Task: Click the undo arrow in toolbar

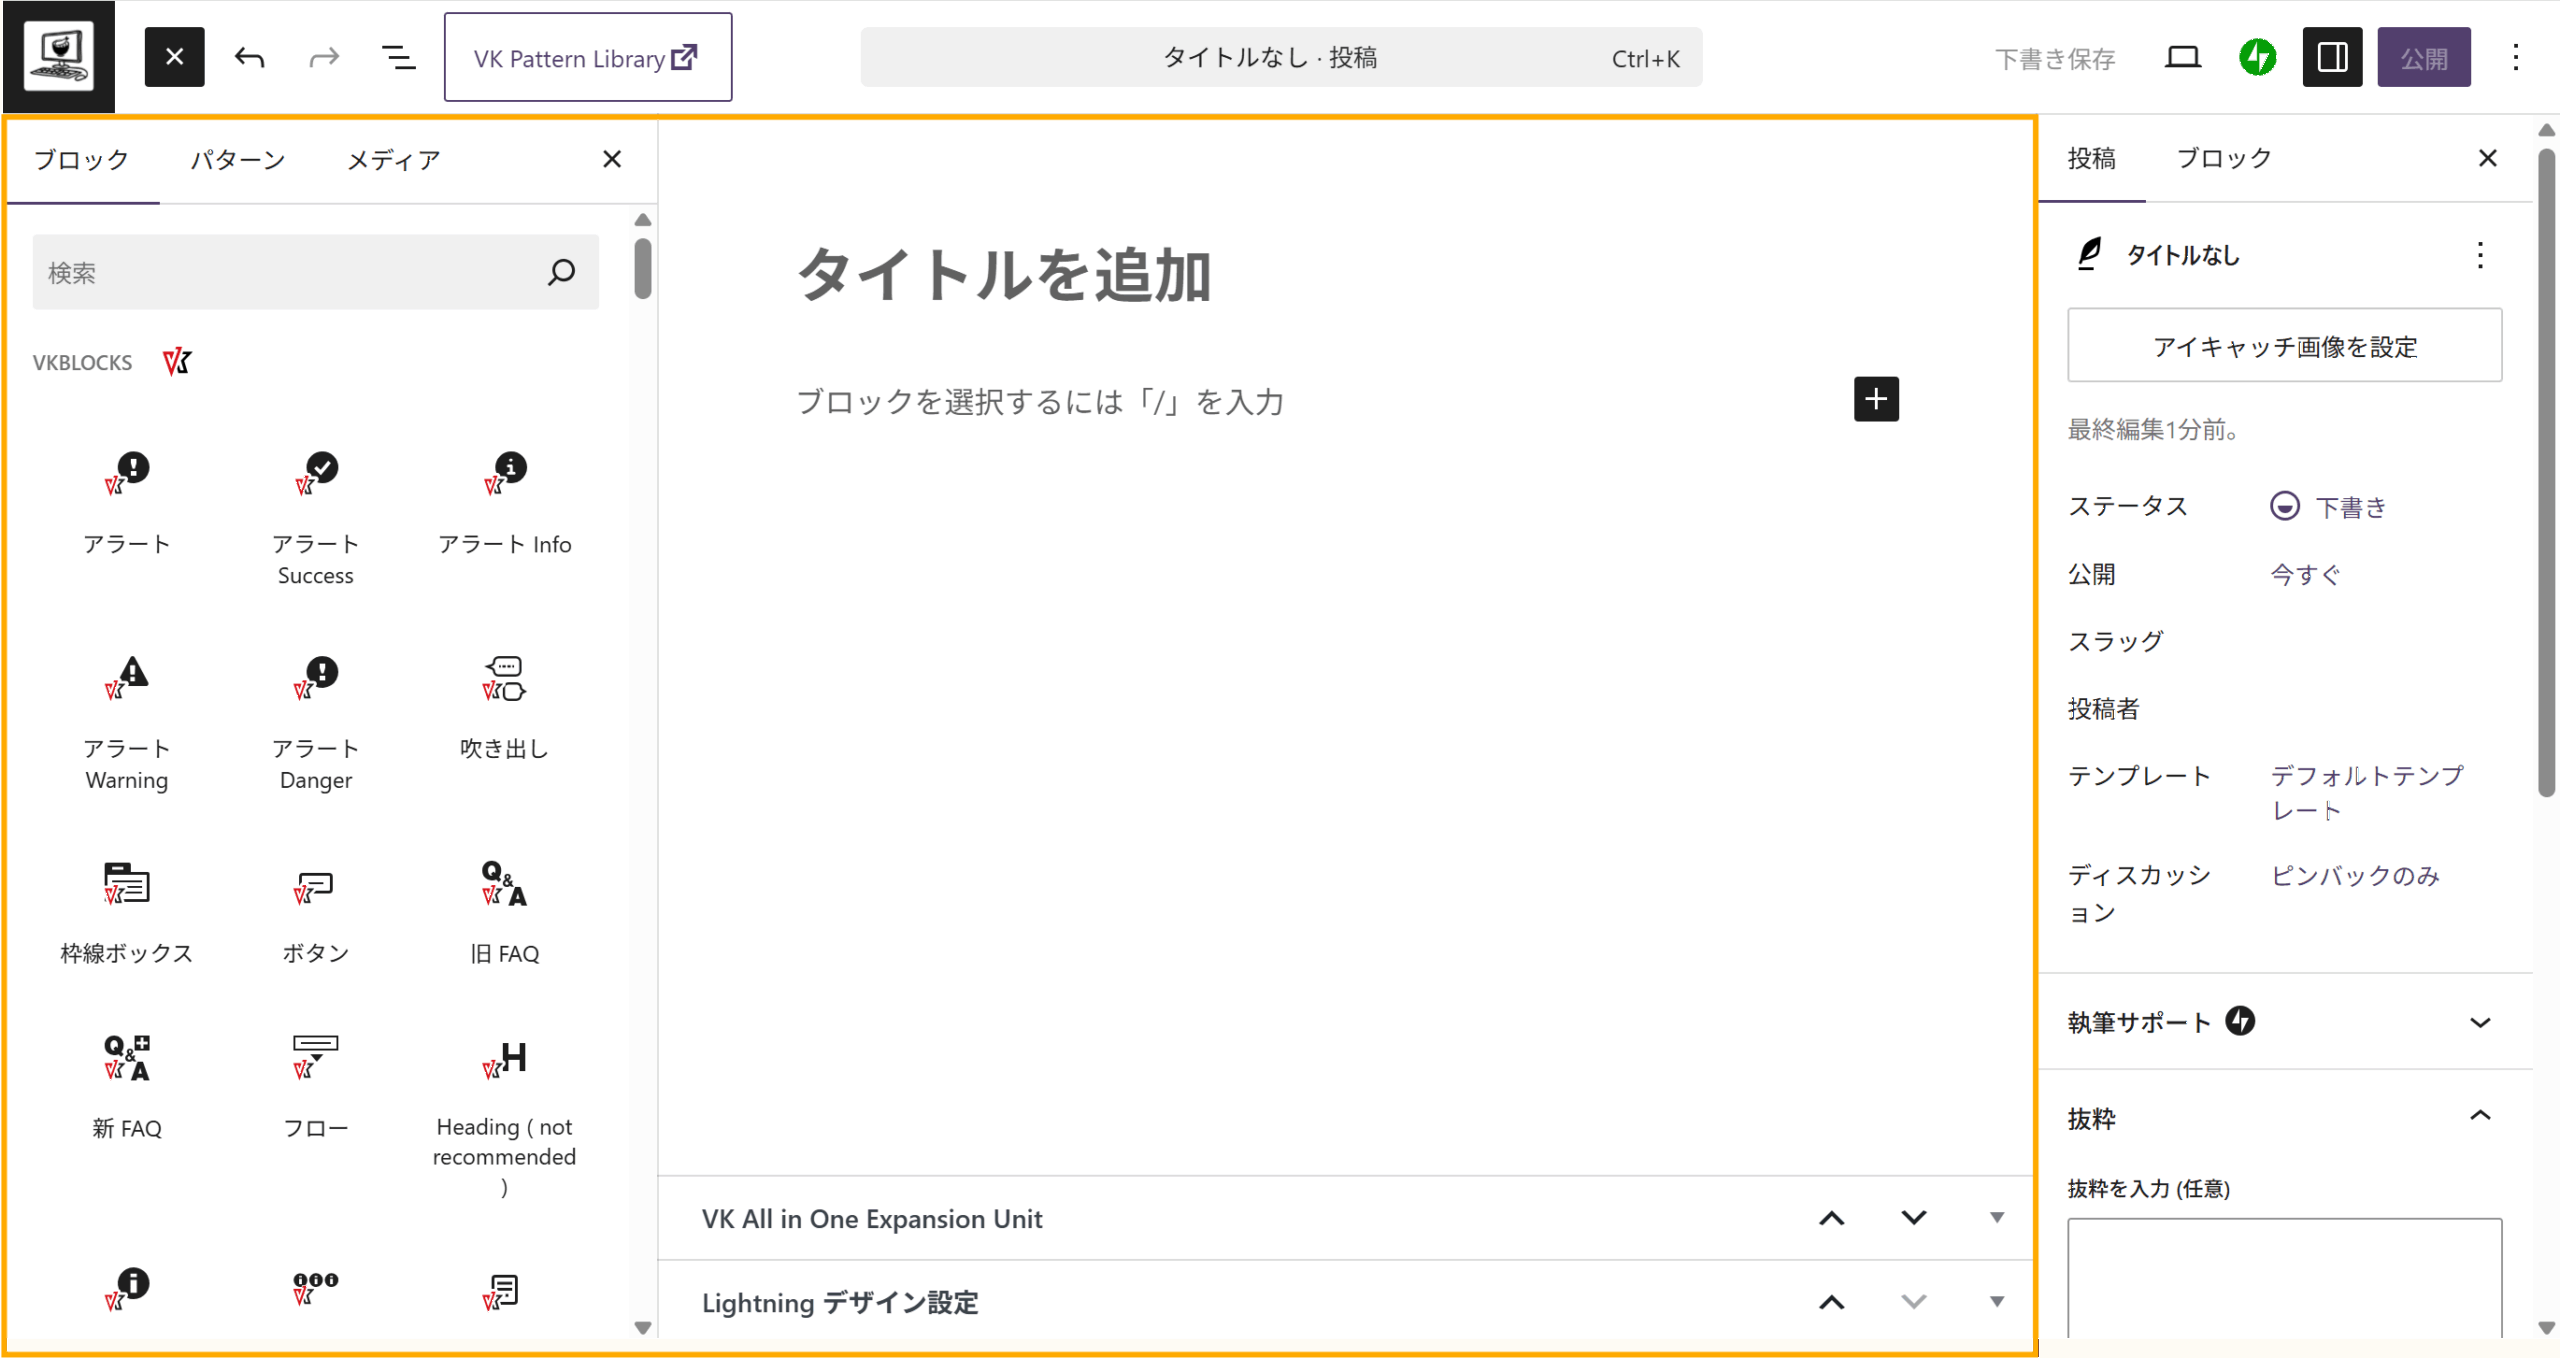Action: pos(249,58)
